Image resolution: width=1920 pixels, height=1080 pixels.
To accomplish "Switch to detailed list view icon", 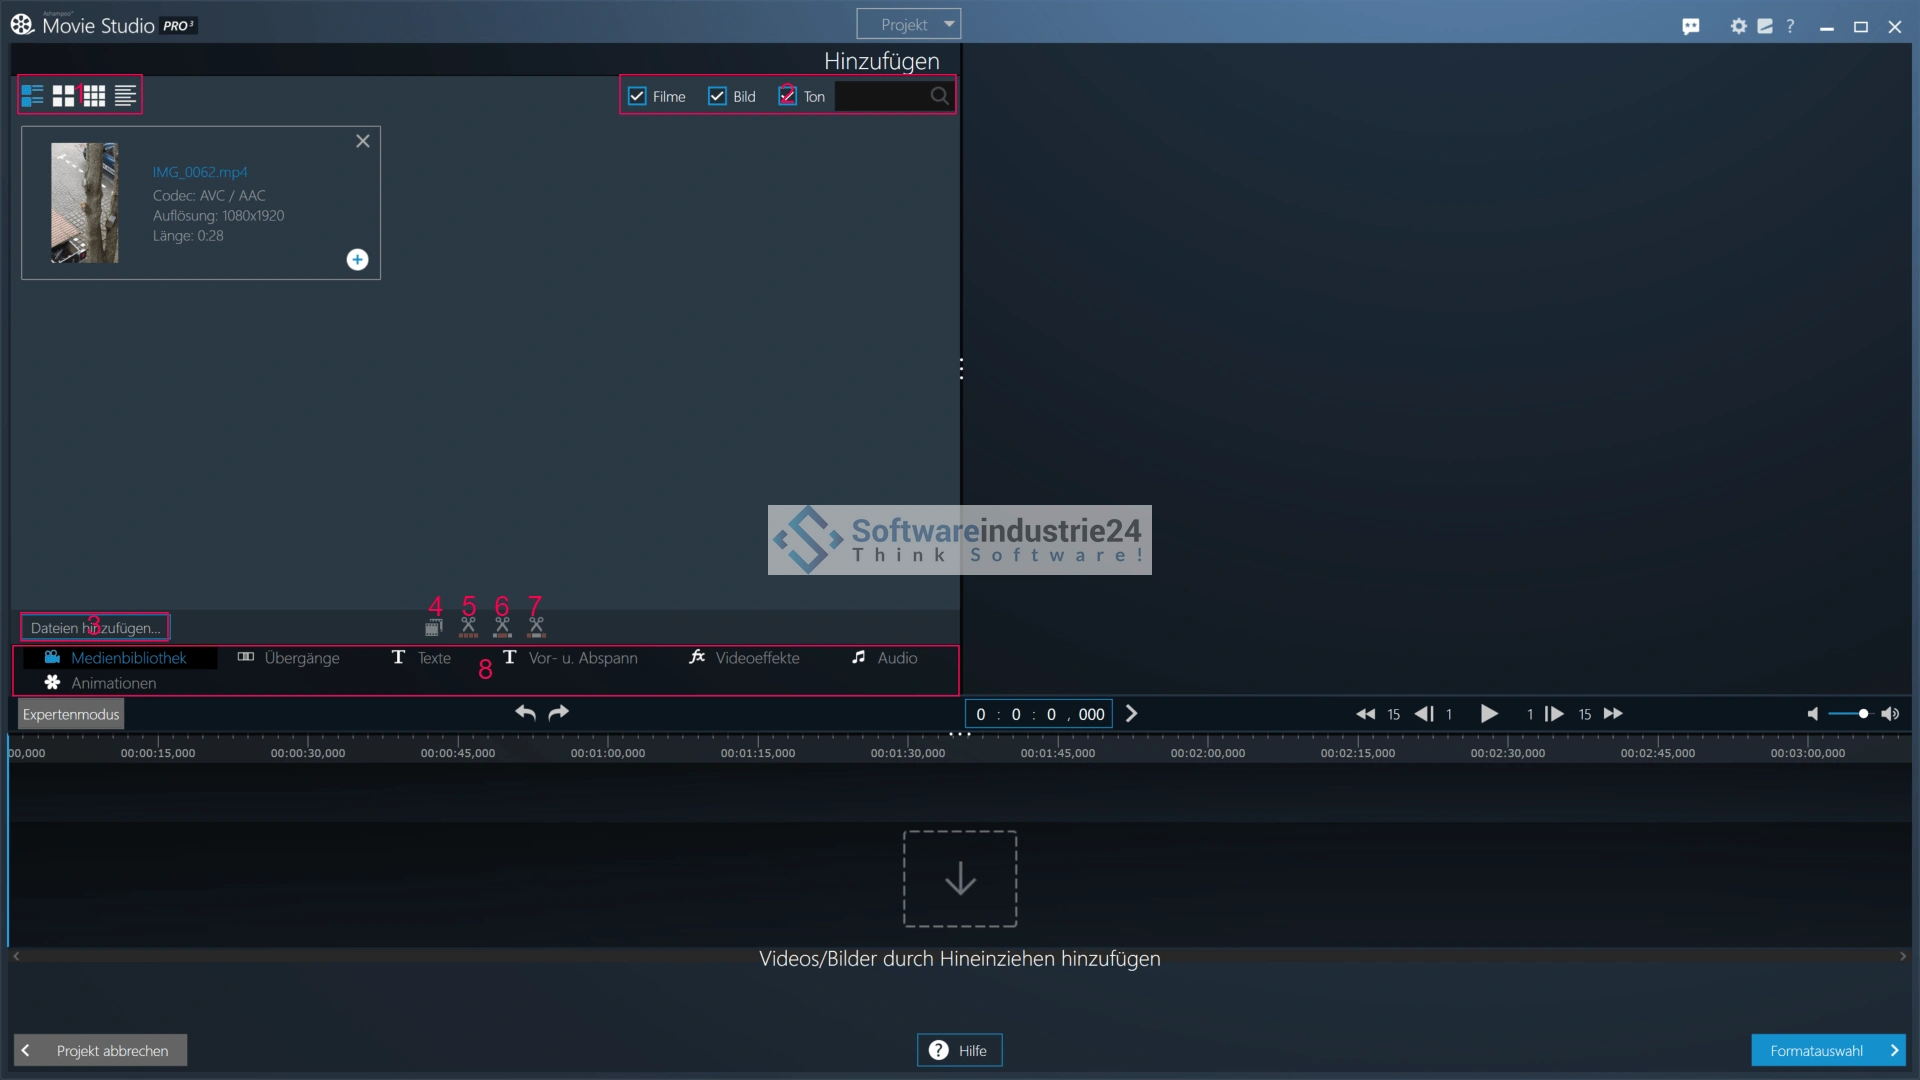I will 32,96.
